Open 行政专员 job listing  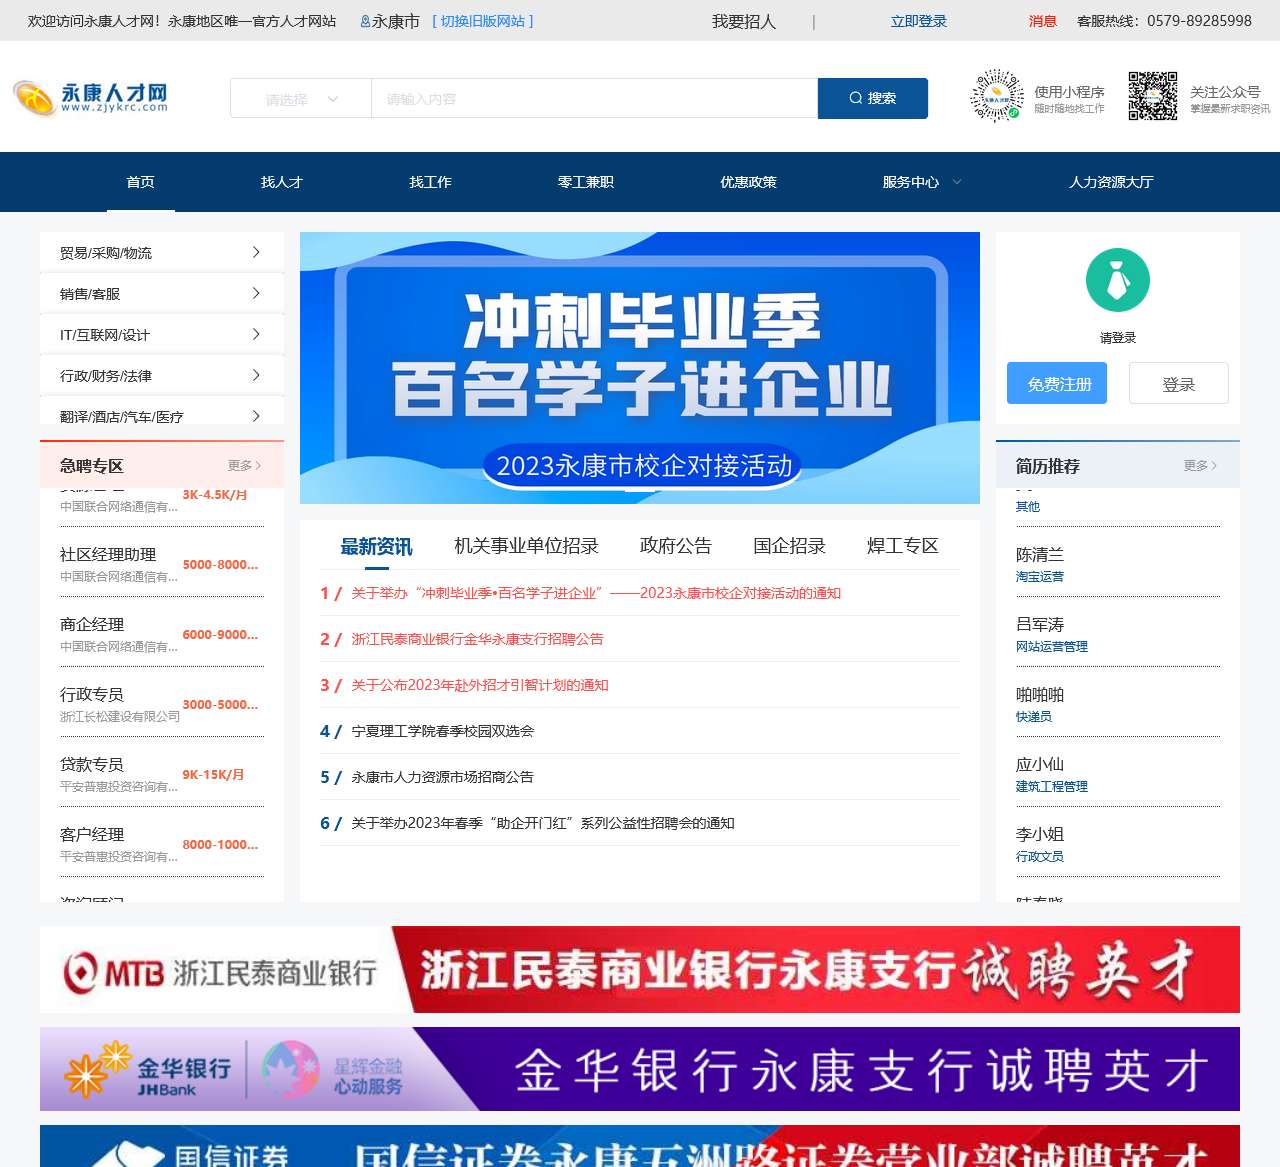click(x=92, y=694)
